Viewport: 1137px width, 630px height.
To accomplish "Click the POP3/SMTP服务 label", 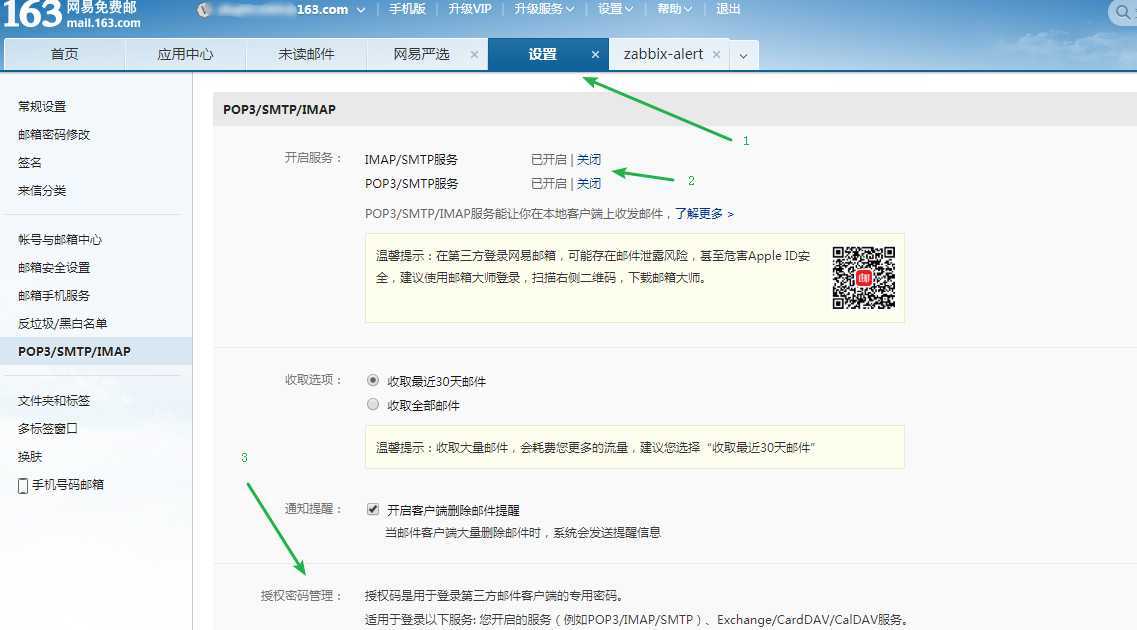I will [411, 183].
